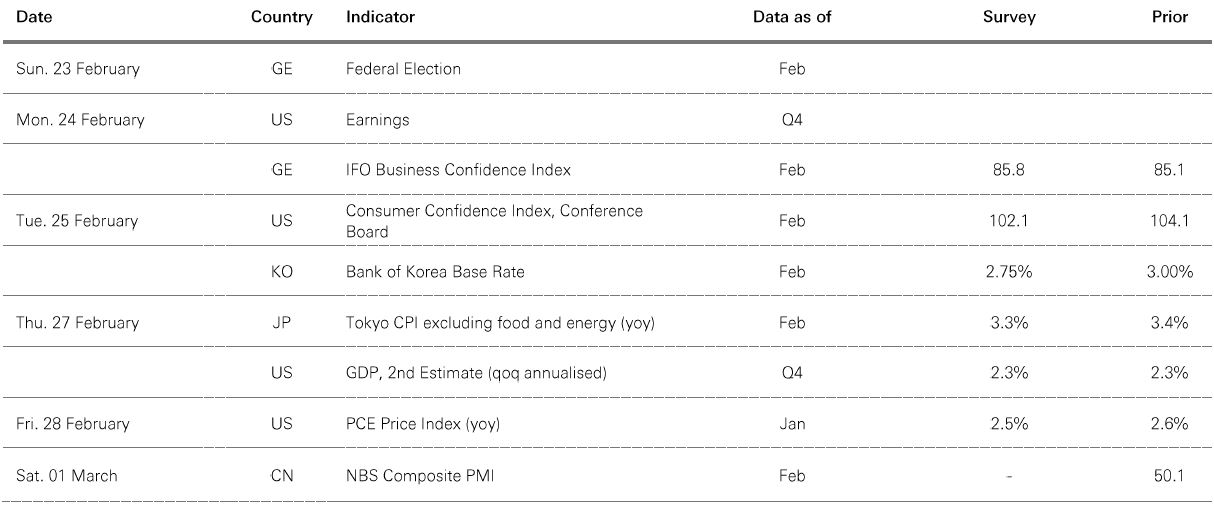Select the Country column header

pos(282,17)
